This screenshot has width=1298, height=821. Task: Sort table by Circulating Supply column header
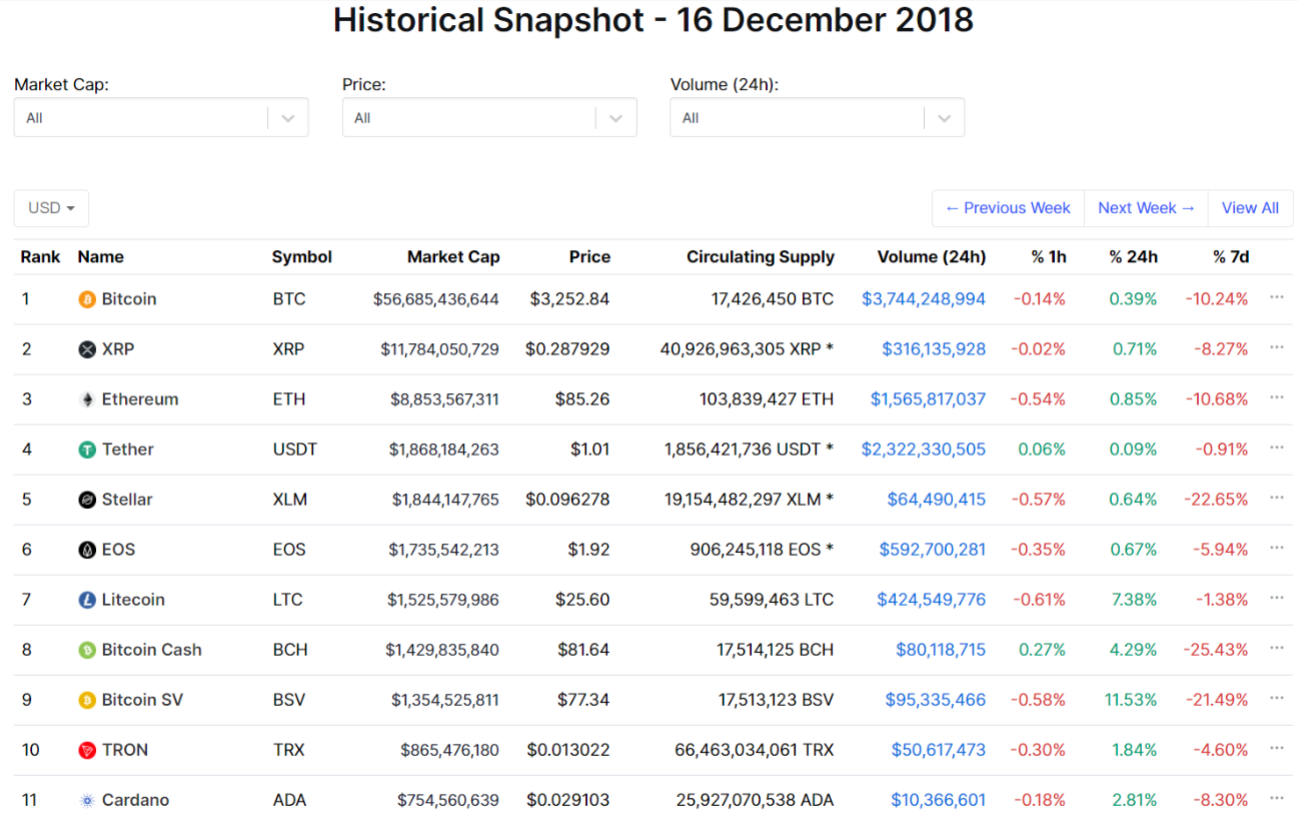coord(760,257)
